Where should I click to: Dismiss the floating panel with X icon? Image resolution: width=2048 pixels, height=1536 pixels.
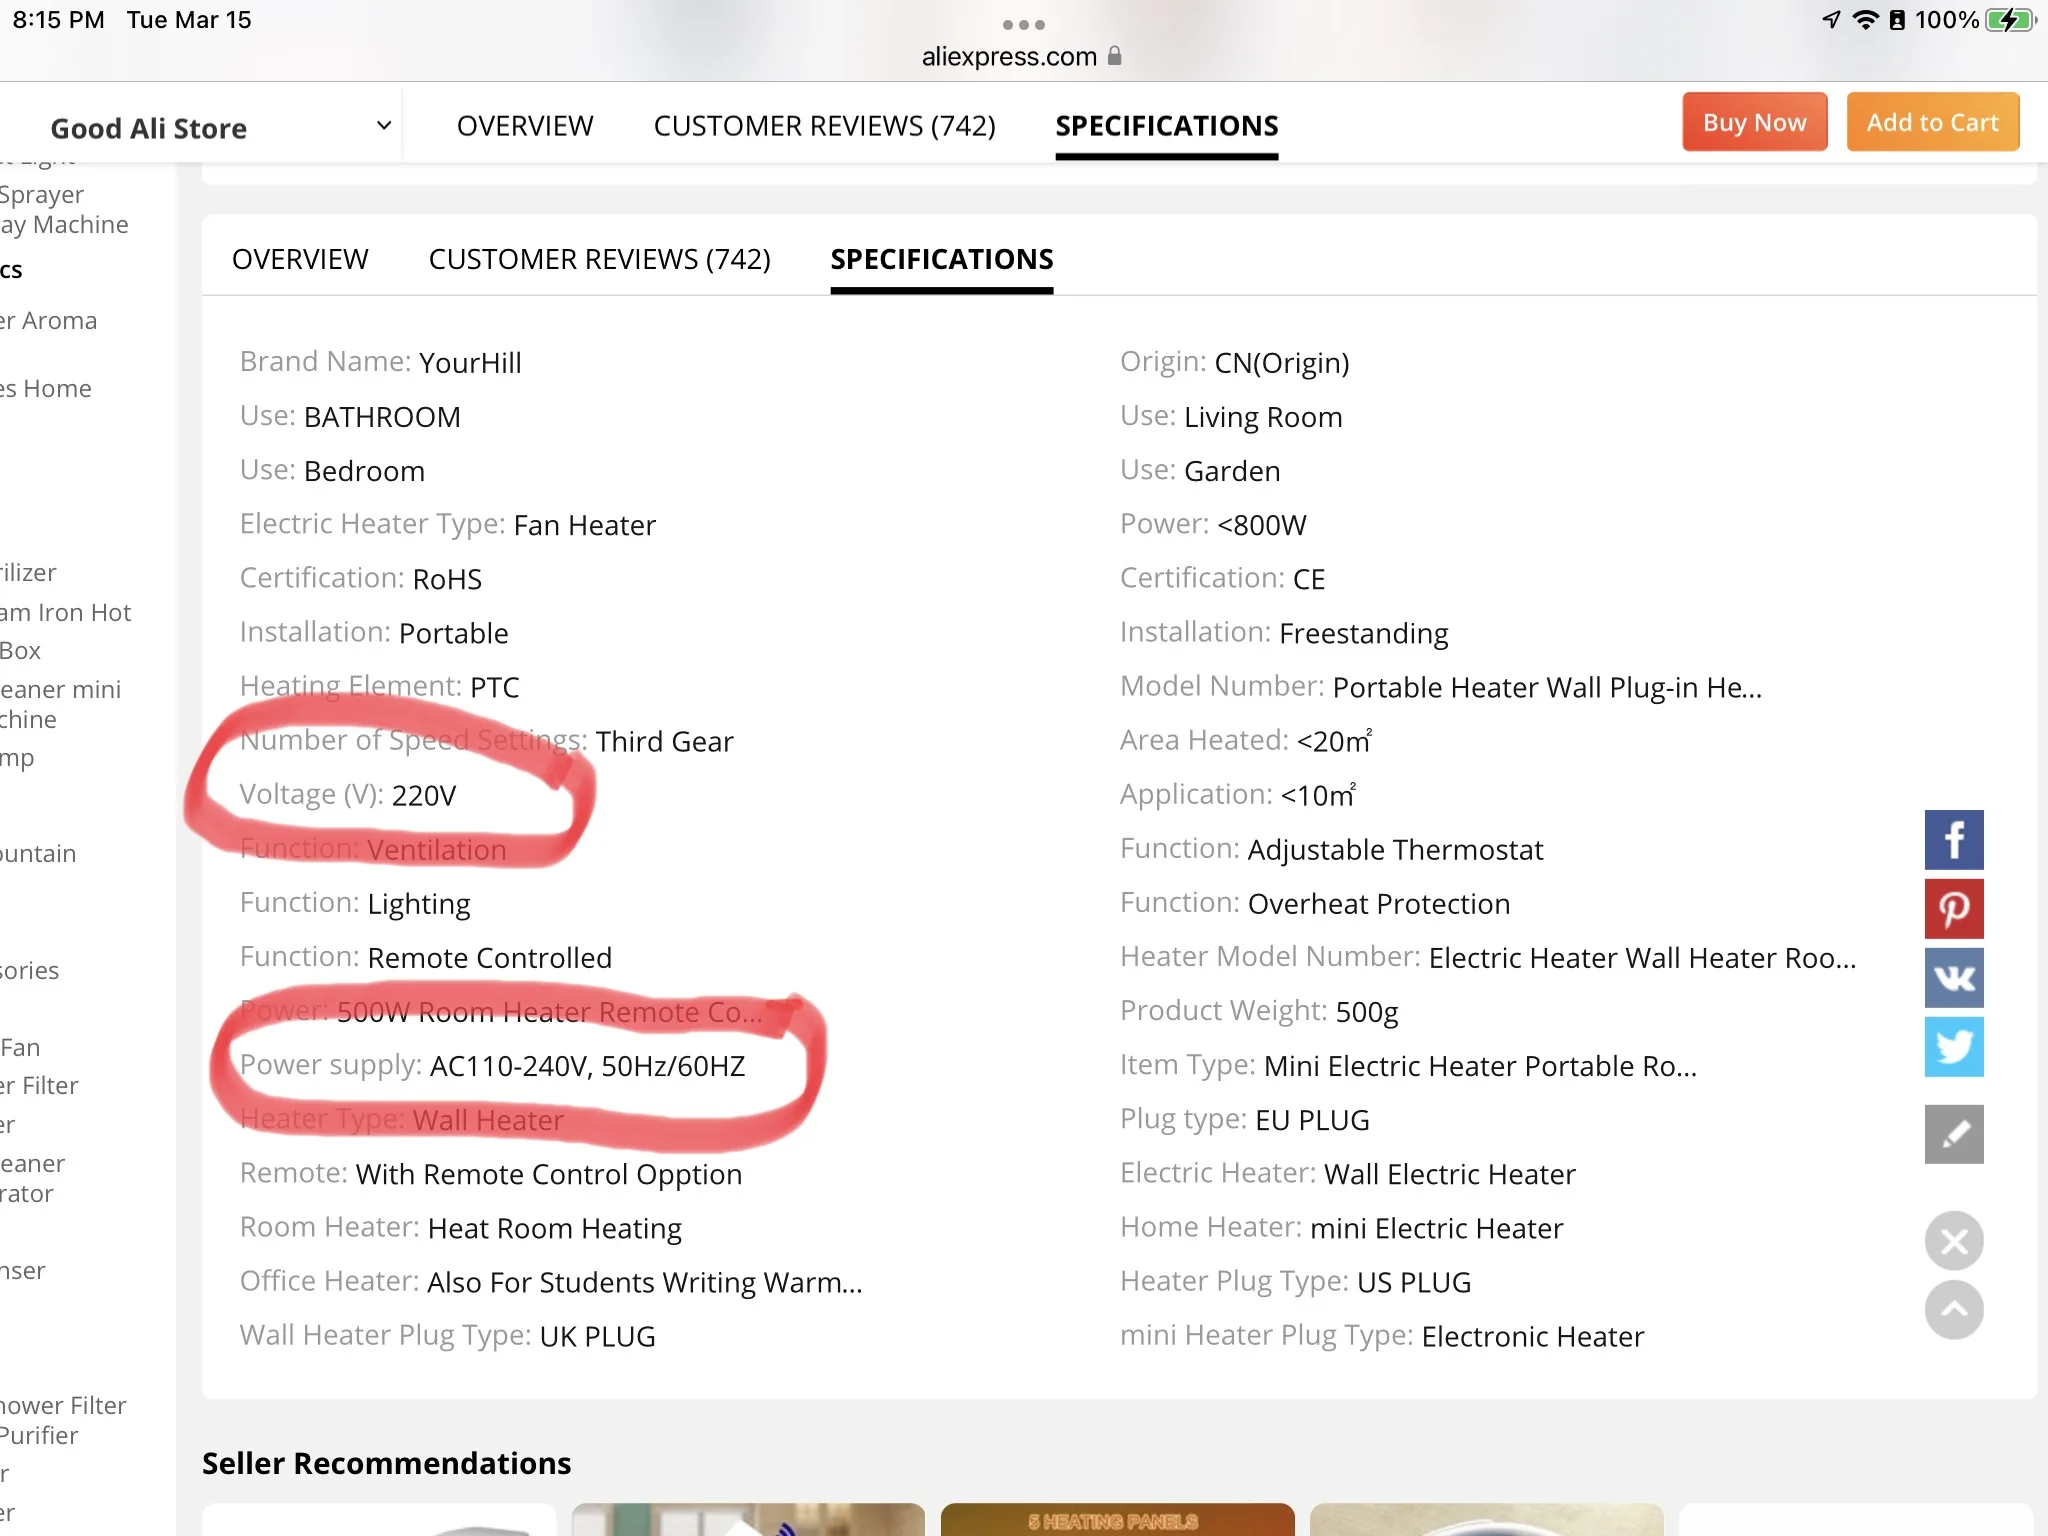[1953, 1241]
